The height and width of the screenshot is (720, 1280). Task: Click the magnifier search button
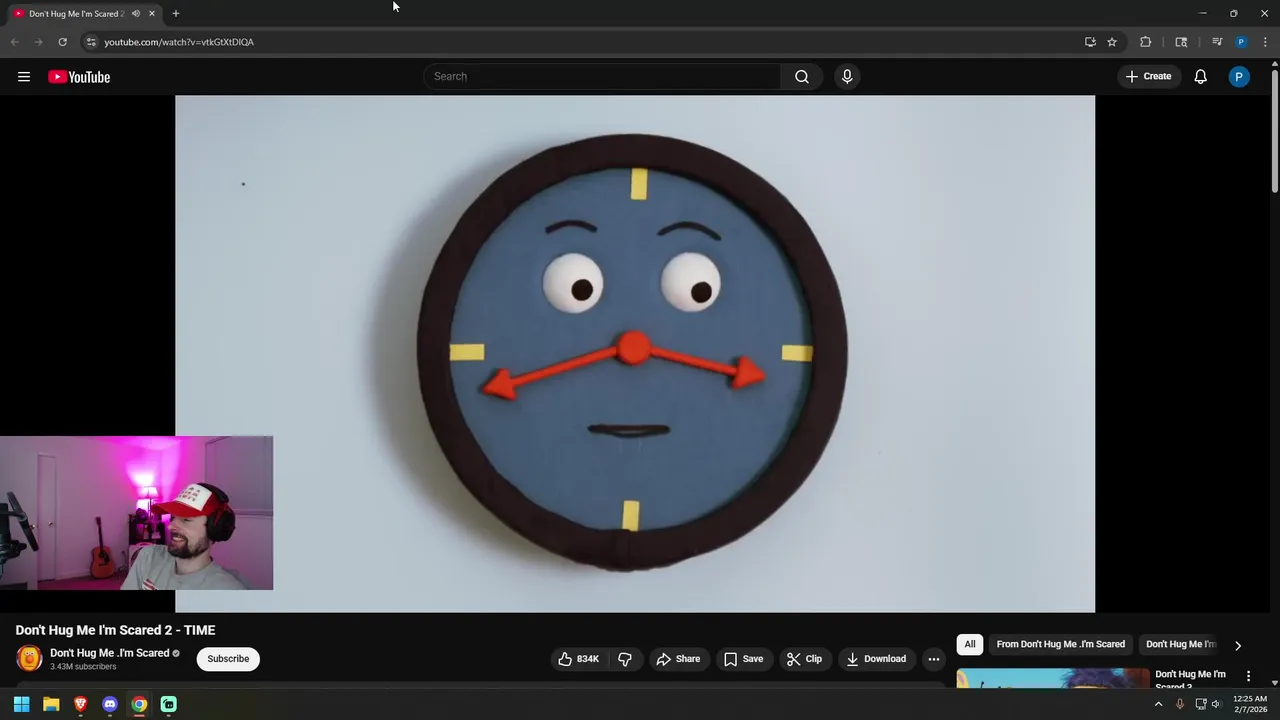click(x=802, y=76)
